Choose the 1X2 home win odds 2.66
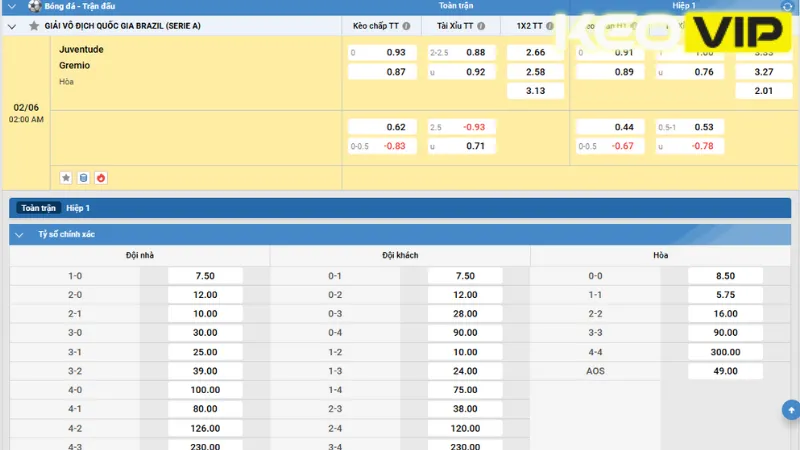 (x=535, y=52)
